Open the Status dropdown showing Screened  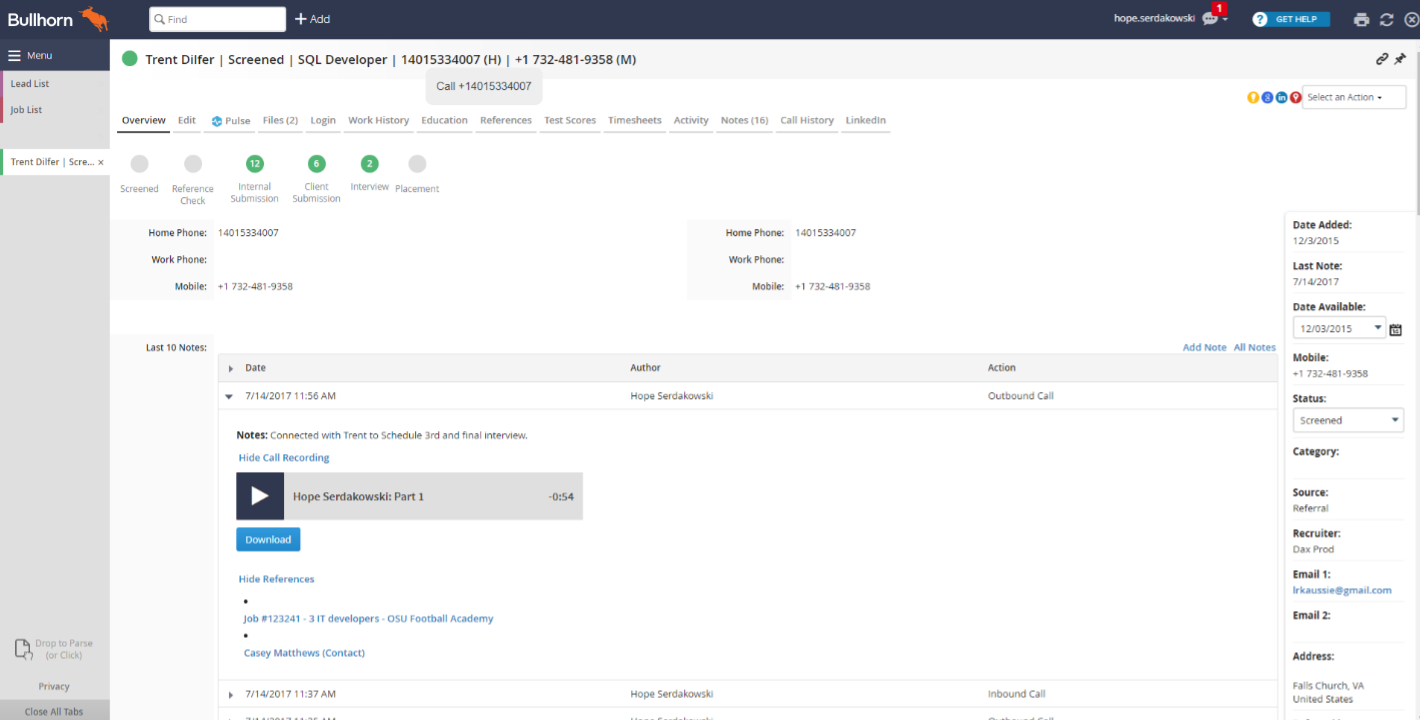click(x=1348, y=420)
